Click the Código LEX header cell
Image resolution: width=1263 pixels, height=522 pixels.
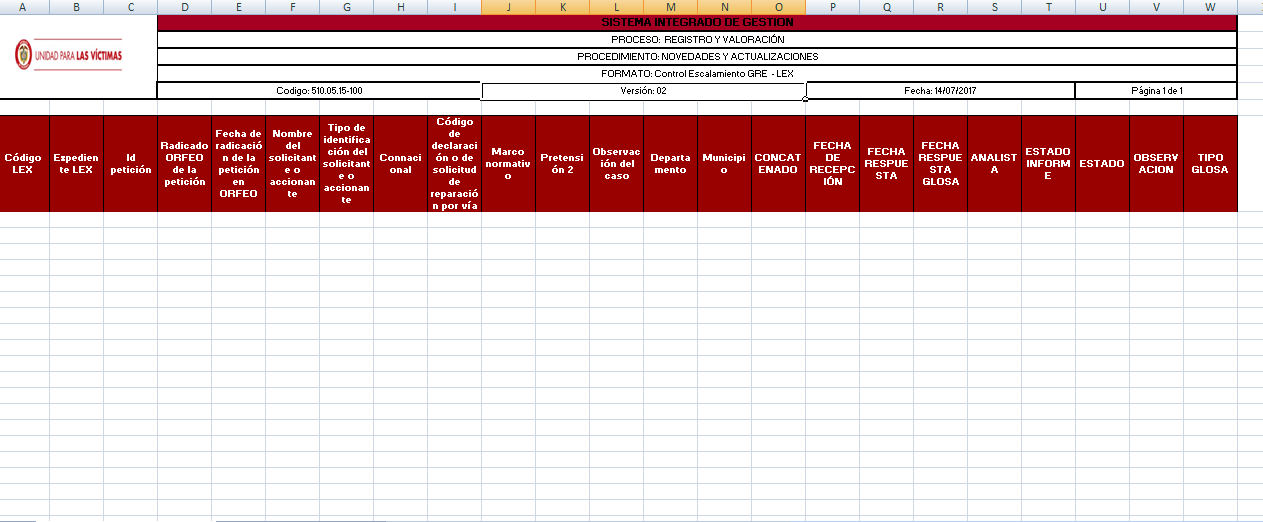tap(24, 163)
